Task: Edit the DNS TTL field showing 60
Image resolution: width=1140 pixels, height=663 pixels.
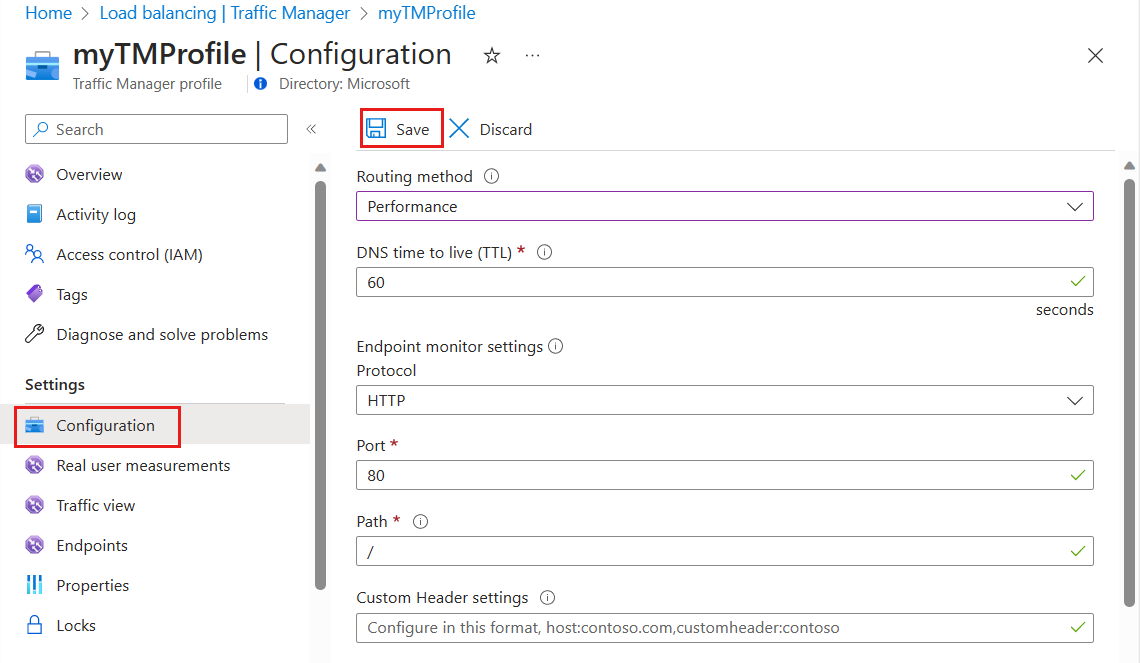Action: 725,282
